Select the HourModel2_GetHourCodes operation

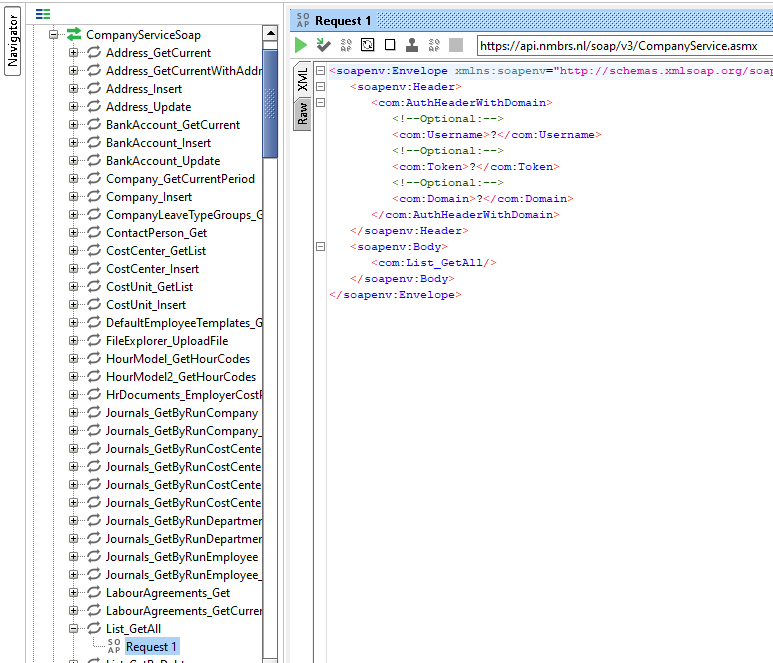pos(181,377)
